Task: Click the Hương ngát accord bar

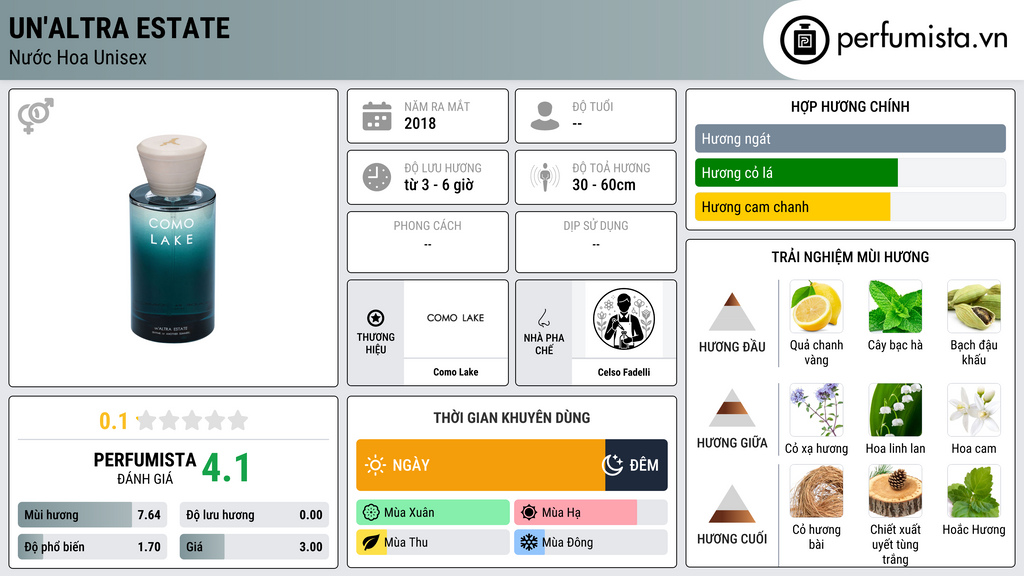Action: coord(850,138)
